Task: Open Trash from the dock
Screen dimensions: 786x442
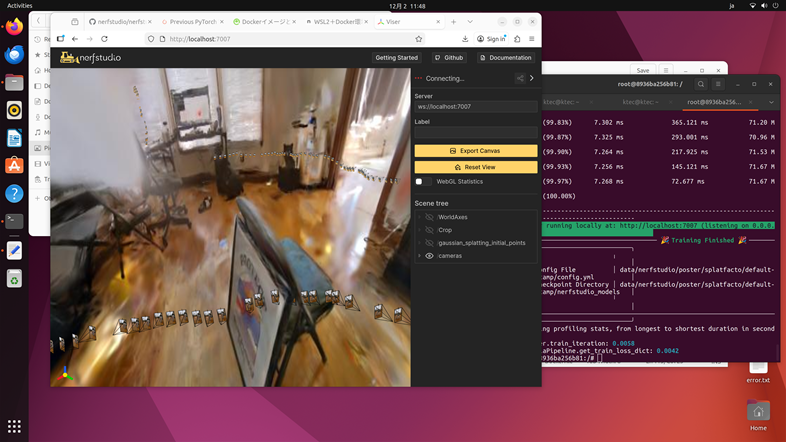Action: 14,279
